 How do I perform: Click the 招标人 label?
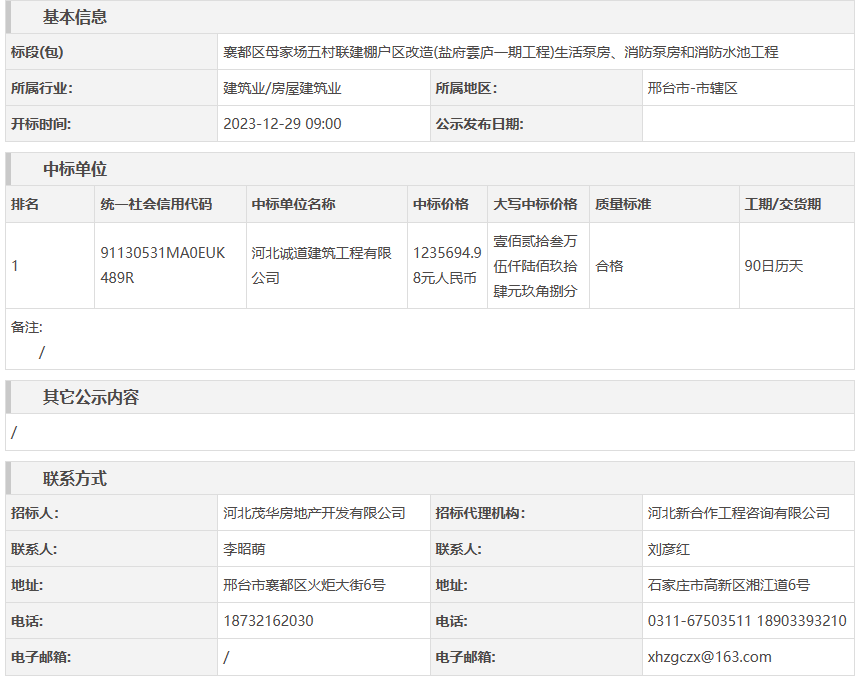click(x=35, y=513)
